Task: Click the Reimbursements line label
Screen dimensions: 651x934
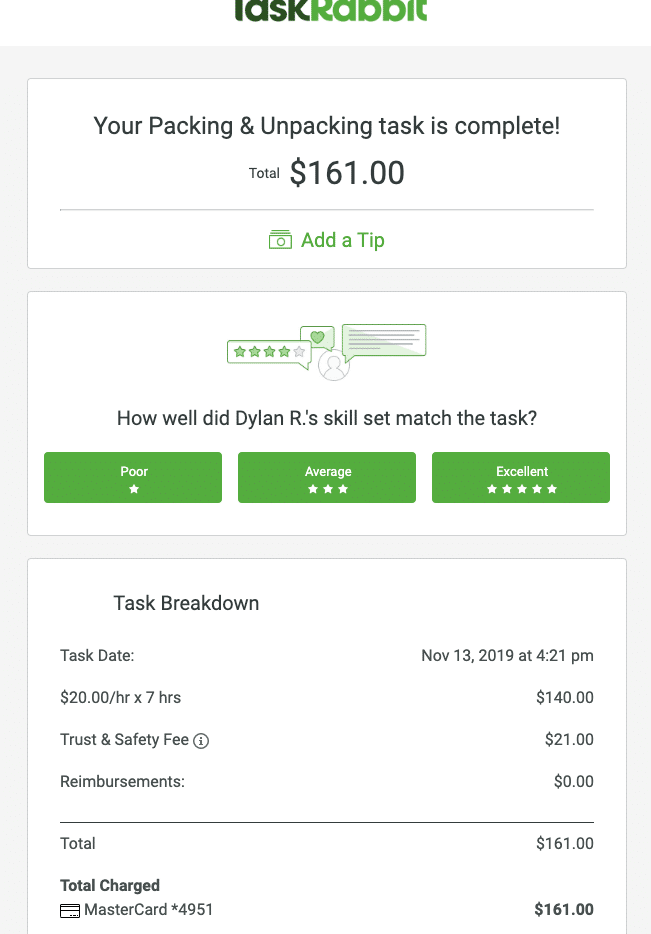Action: (x=122, y=782)
